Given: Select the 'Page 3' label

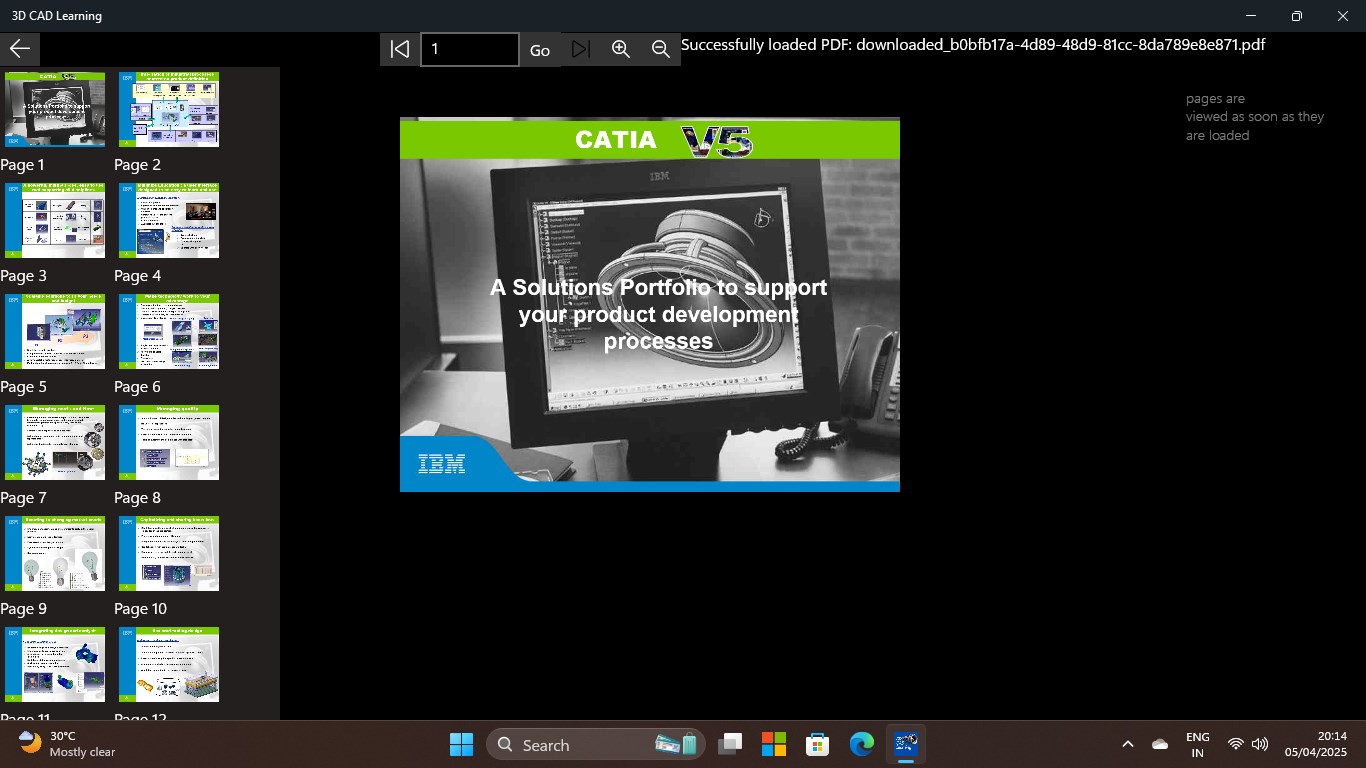Looking at the screenshot, I should [x=23, y=276].
